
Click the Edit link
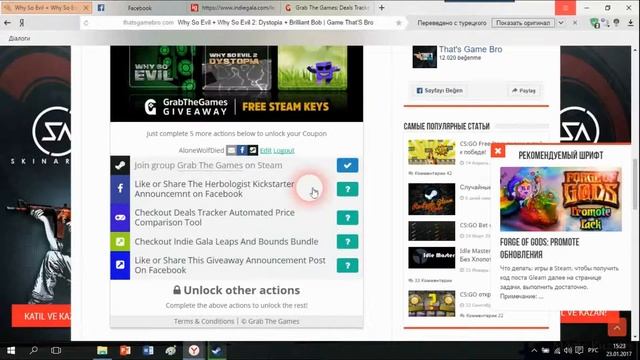click(x=266, y=151)
